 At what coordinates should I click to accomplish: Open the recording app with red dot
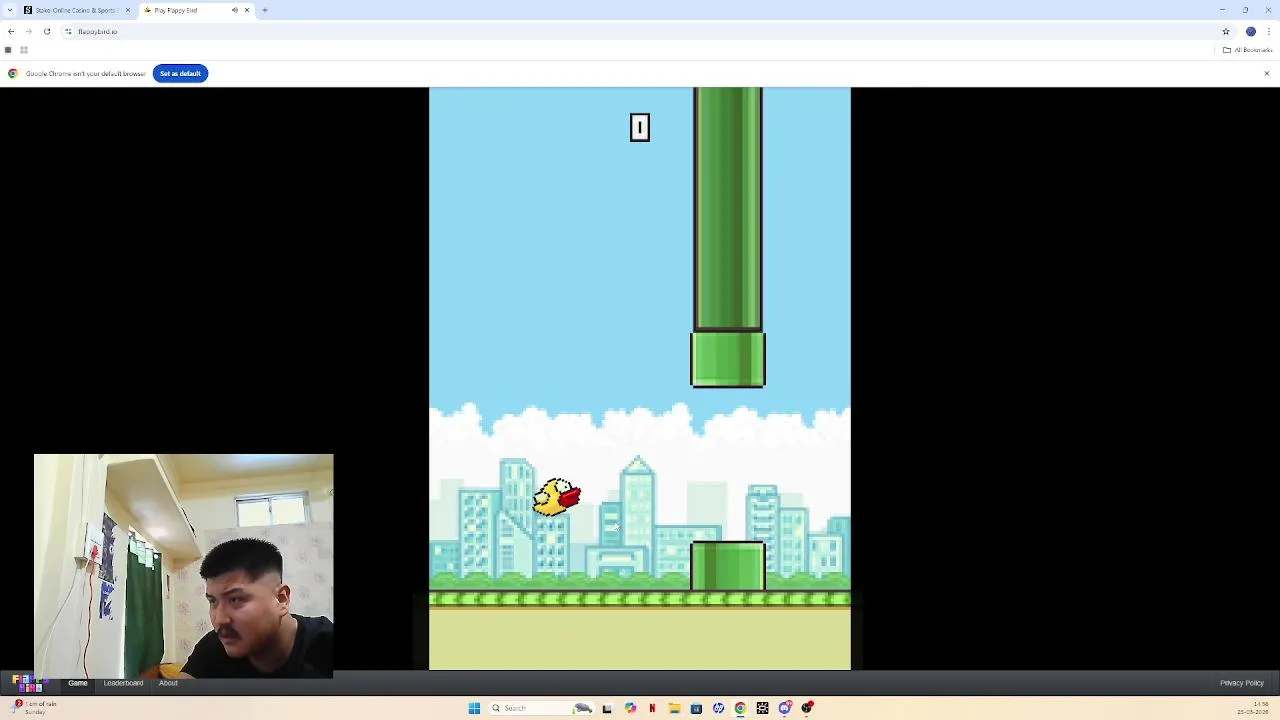coord(807,708)
